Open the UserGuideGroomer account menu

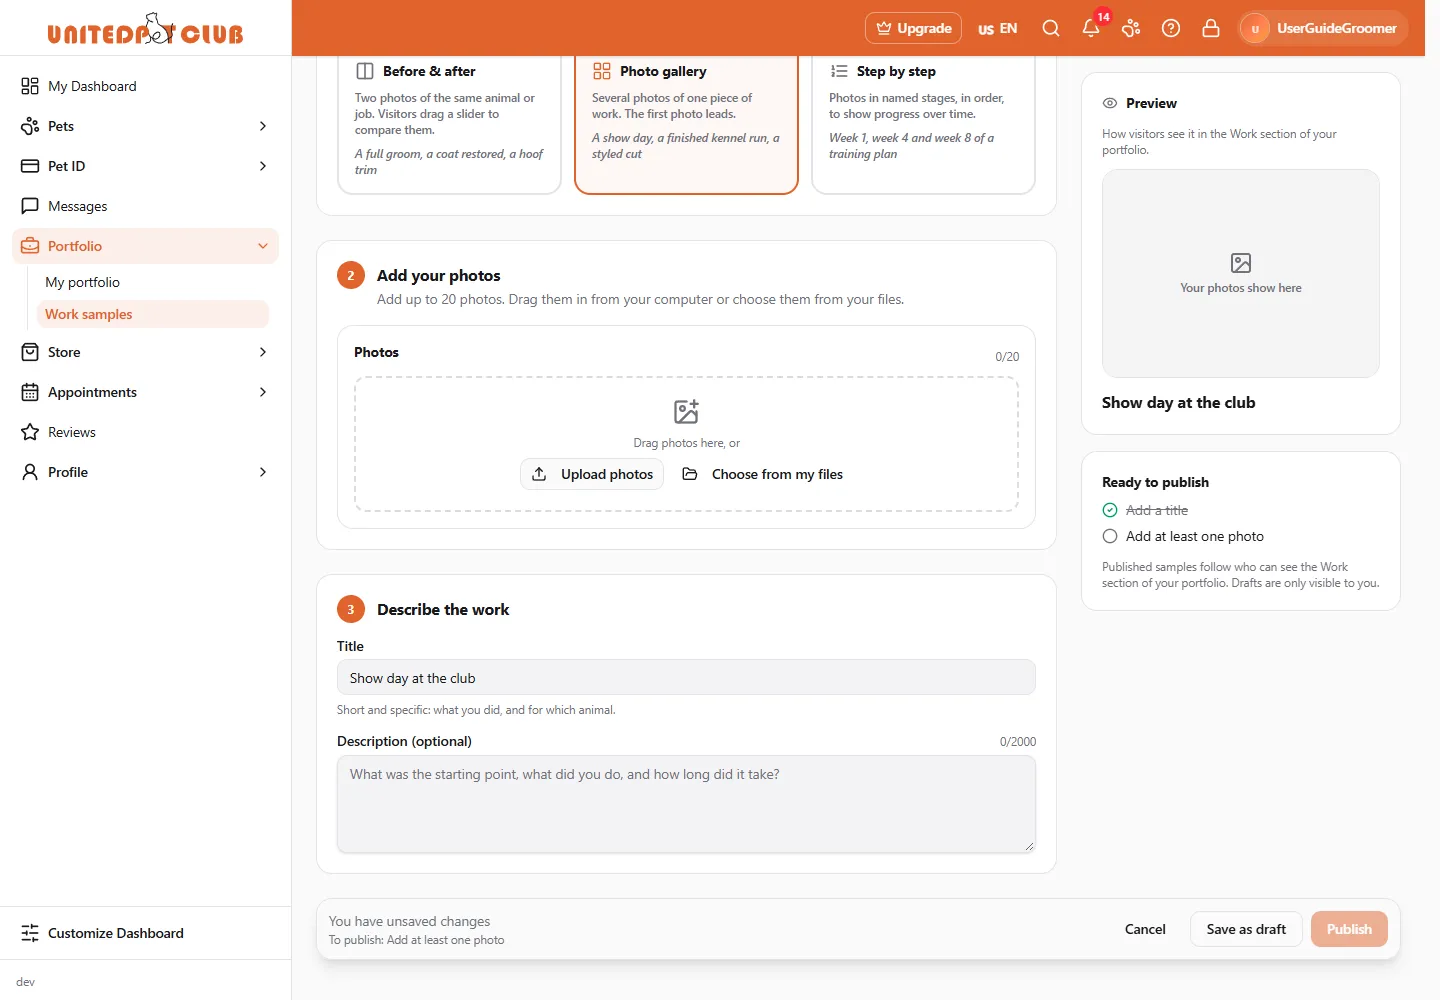tap(1323, 28)
